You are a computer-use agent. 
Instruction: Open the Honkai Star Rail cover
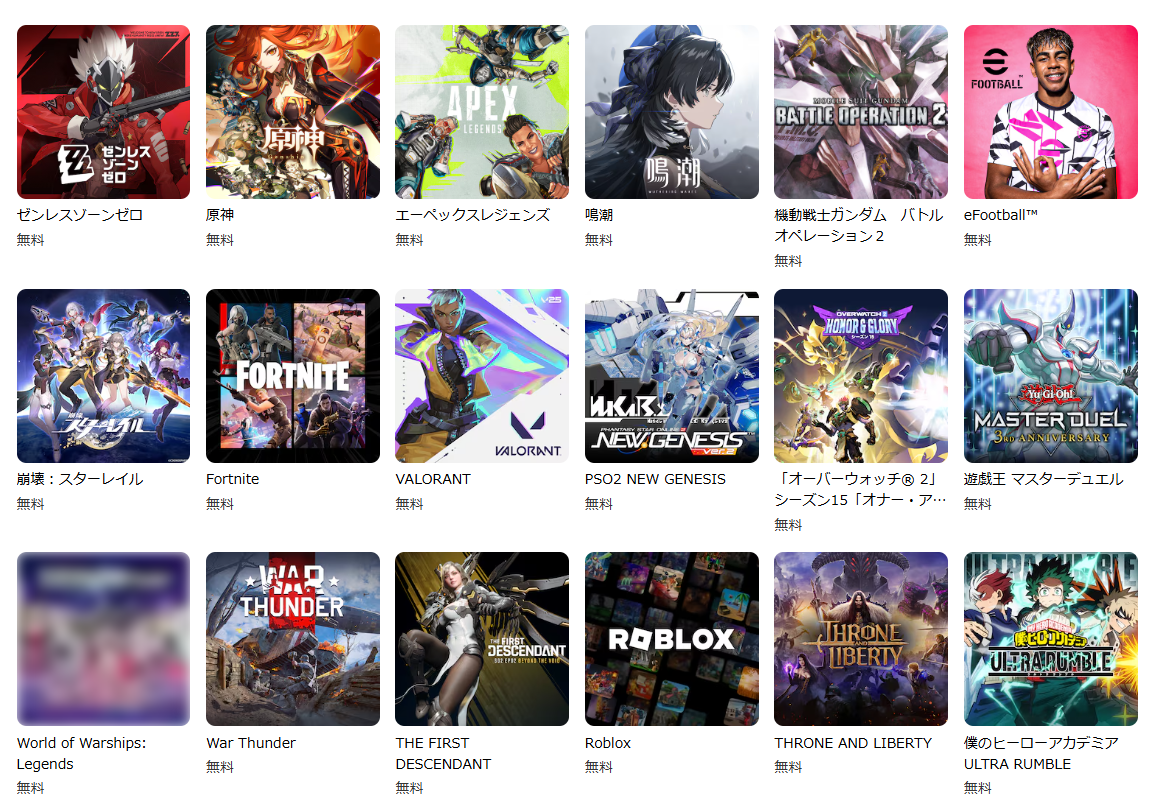coord(103,376)
